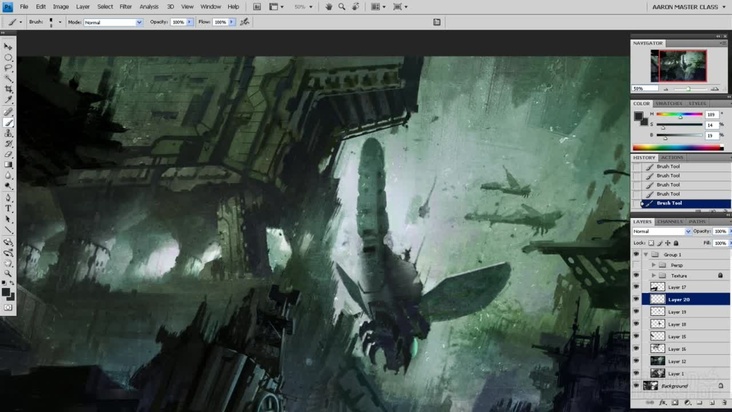Select the Elliptical Marquee tool
The width and height of the screenshot is (732, 412).
tap(8, 57)
